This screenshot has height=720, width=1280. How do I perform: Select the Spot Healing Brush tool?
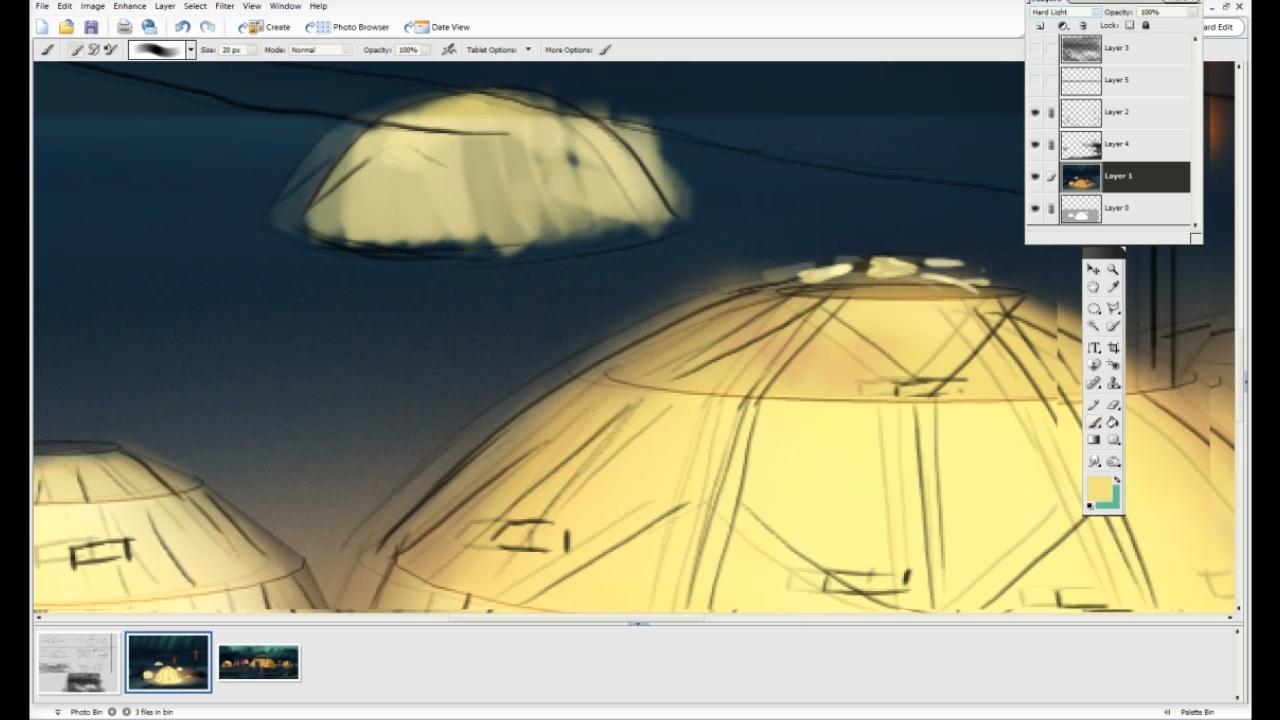pyautogui.click(x=1093, y=382)
